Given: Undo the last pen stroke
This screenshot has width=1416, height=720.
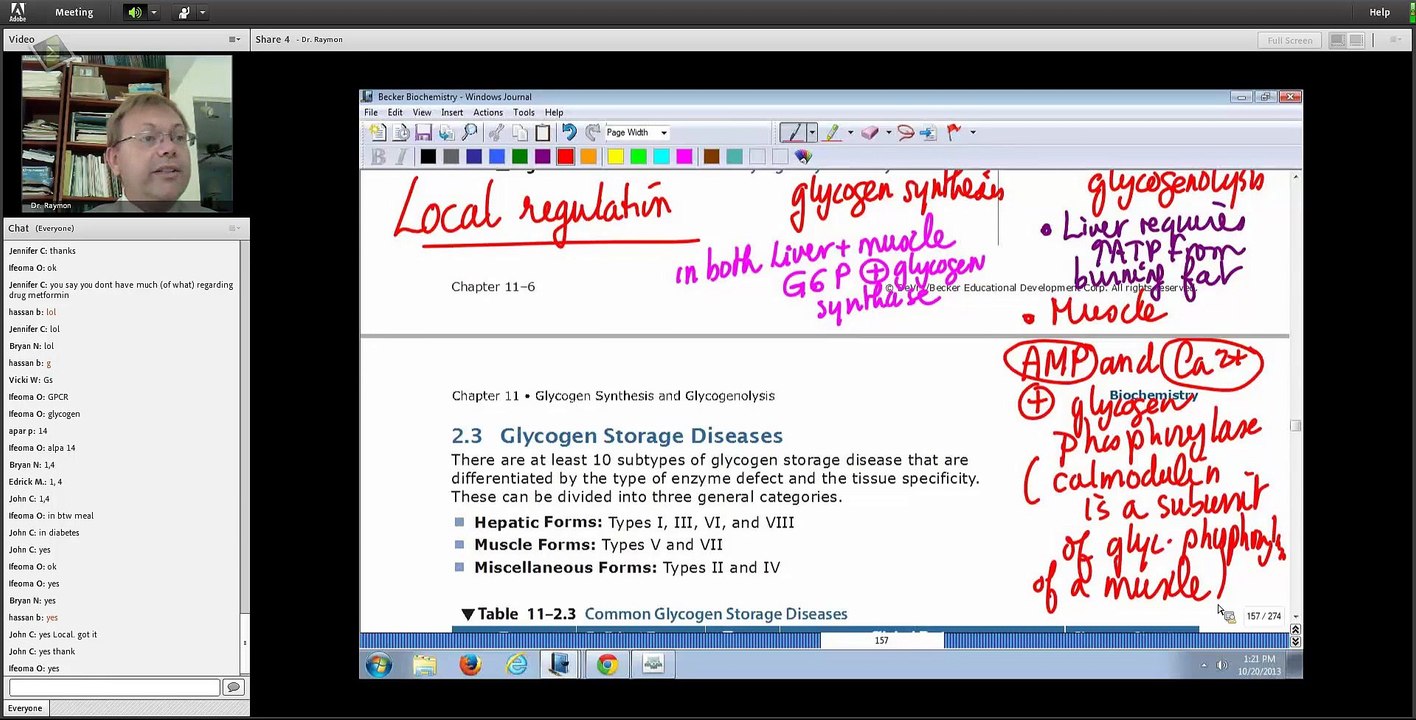Looking at the screenshot, I should tap(569, 132).
